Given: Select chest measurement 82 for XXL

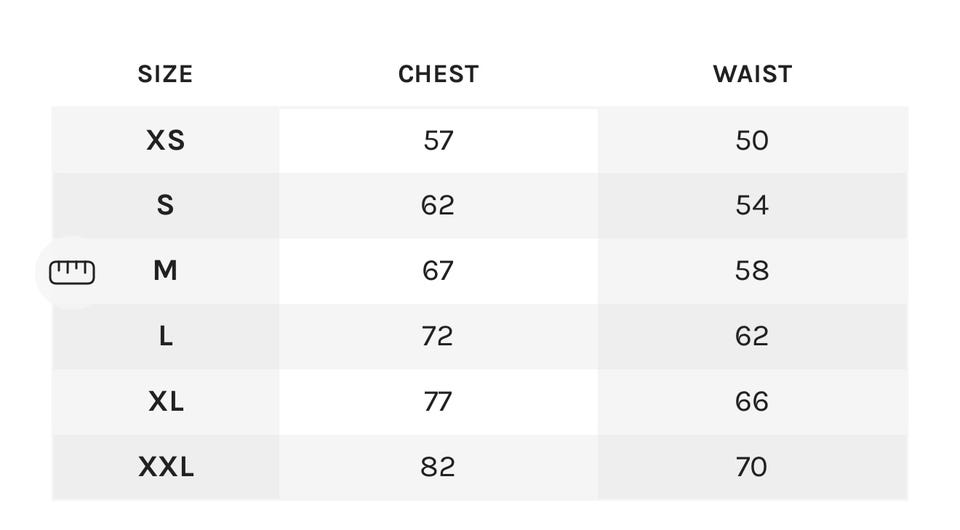Looking at the screenshot, I should 438,466.
